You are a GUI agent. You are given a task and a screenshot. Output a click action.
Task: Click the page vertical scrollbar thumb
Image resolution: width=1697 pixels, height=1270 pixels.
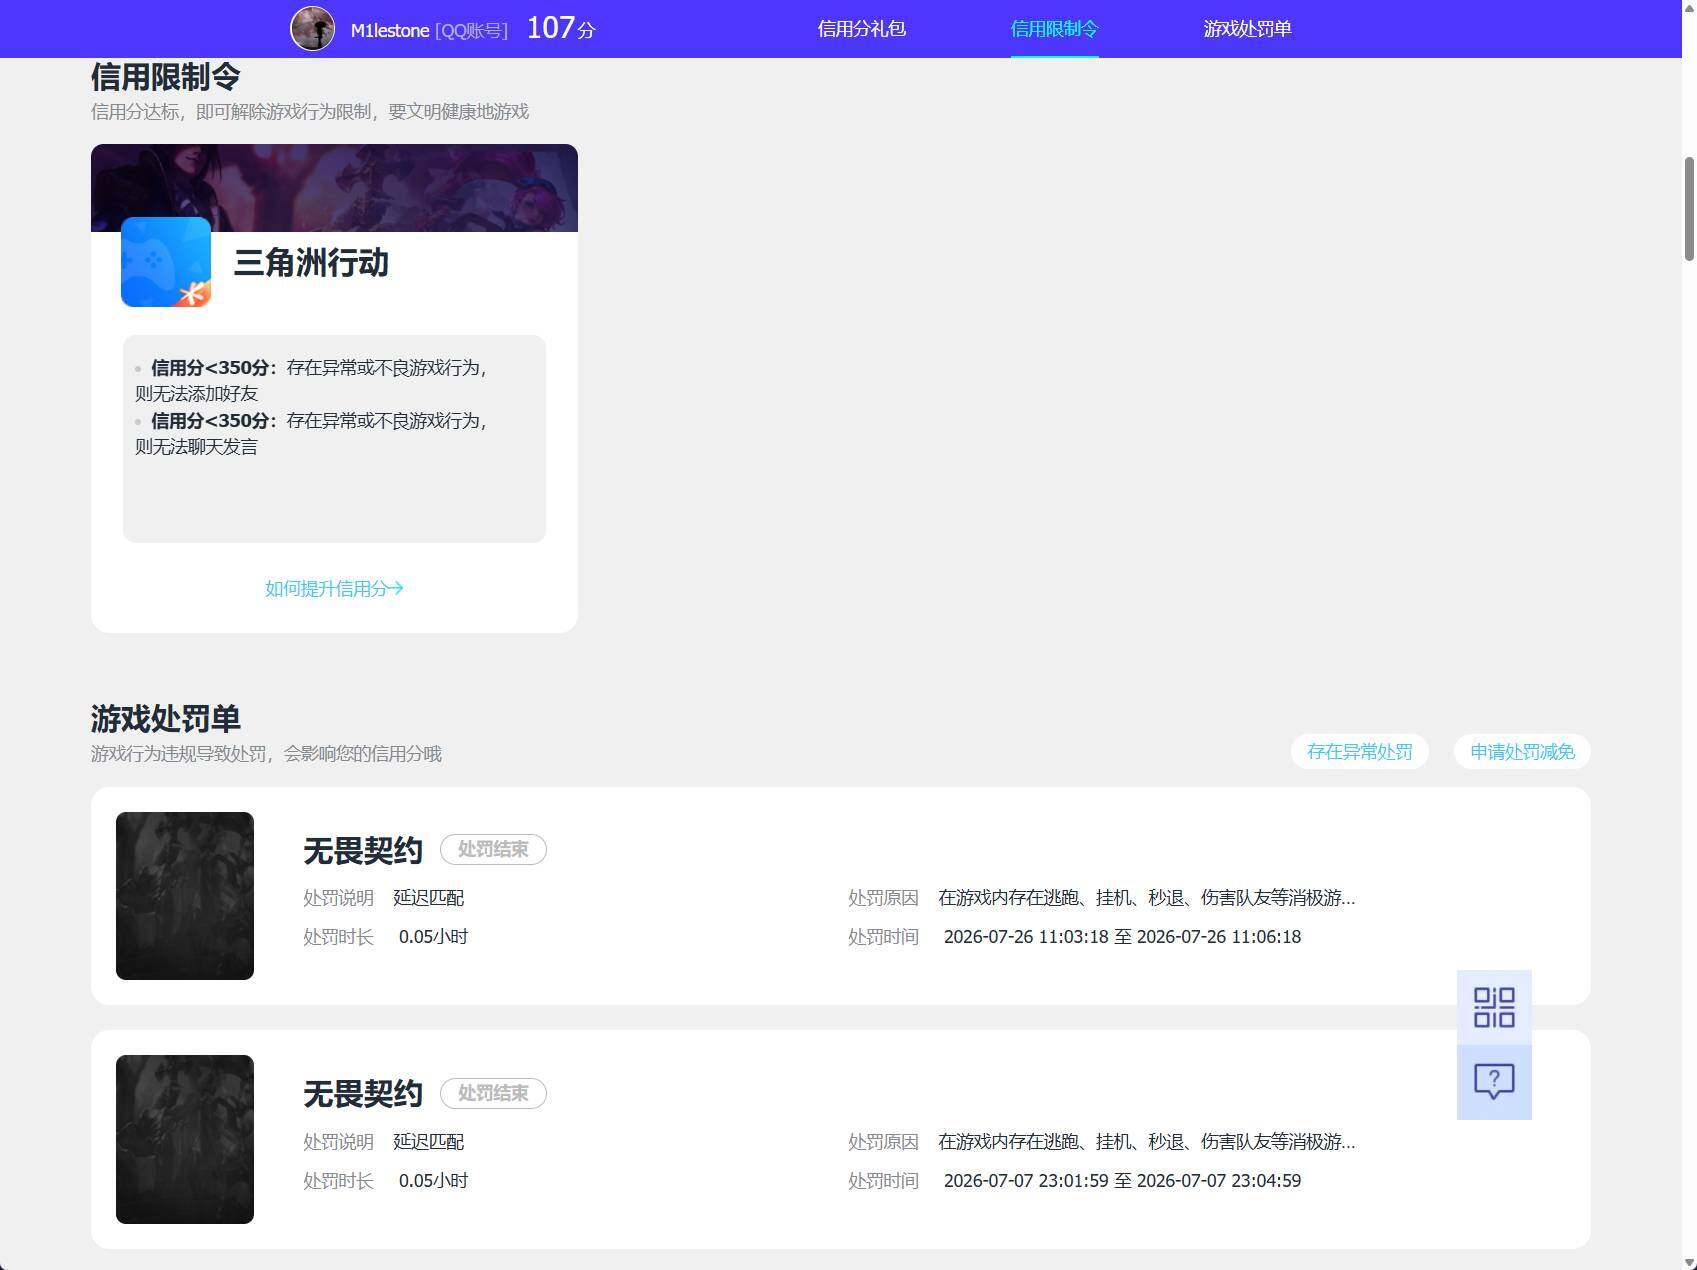1689,208
